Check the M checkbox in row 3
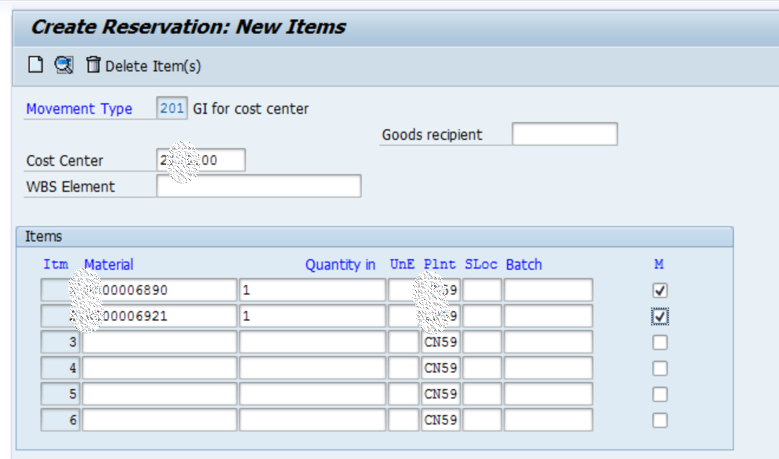This screenshot has height=459, width=779. pyautogui.click(x=660, y=342)
